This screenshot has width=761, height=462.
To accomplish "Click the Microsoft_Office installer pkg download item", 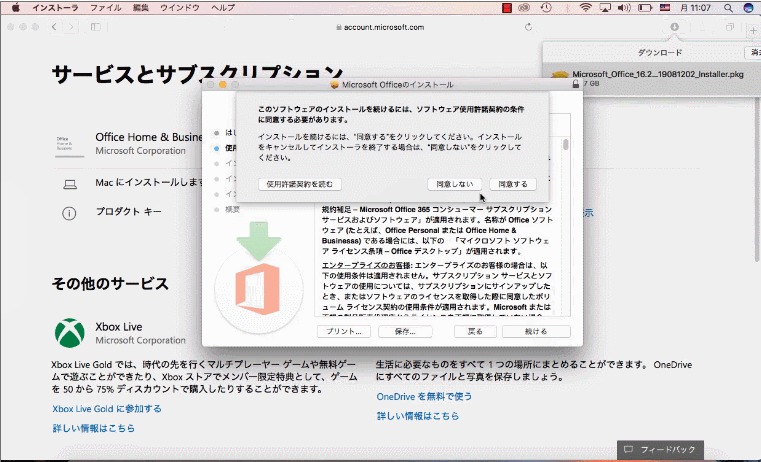I will [650, 79].
